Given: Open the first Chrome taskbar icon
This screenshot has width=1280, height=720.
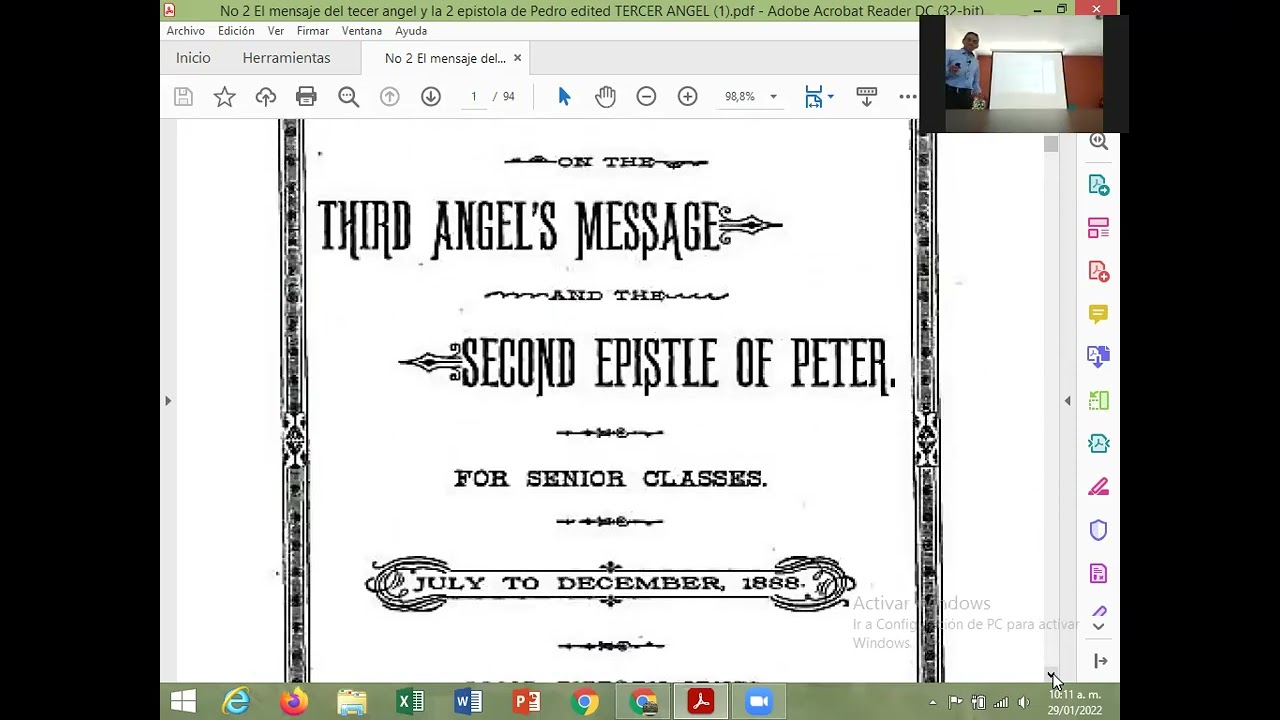Looking at the screenshot, I should pos(585,702).
